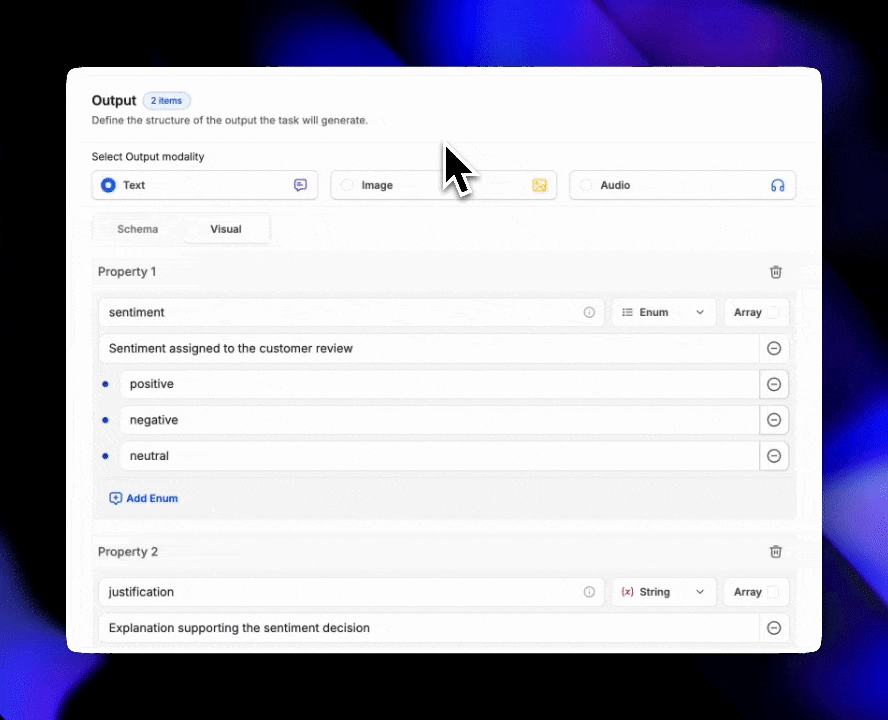The image size is (888, 720).
Task: Switch to the Schema tab
Action: 138,229
